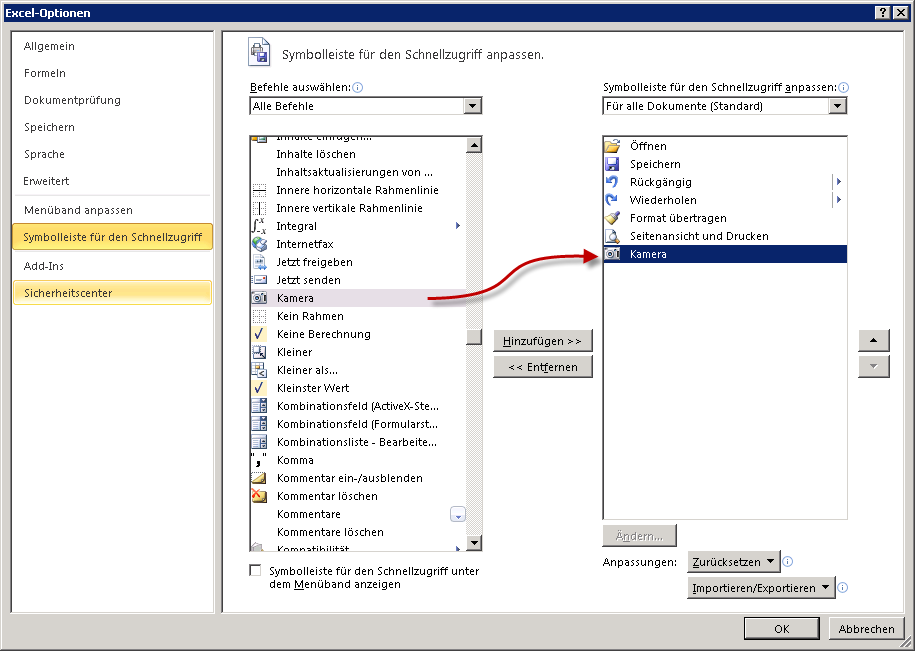Open the Allgemein options category
Image resolution: width=915 pixels, height=651 pixels.
tap(49, 46)
